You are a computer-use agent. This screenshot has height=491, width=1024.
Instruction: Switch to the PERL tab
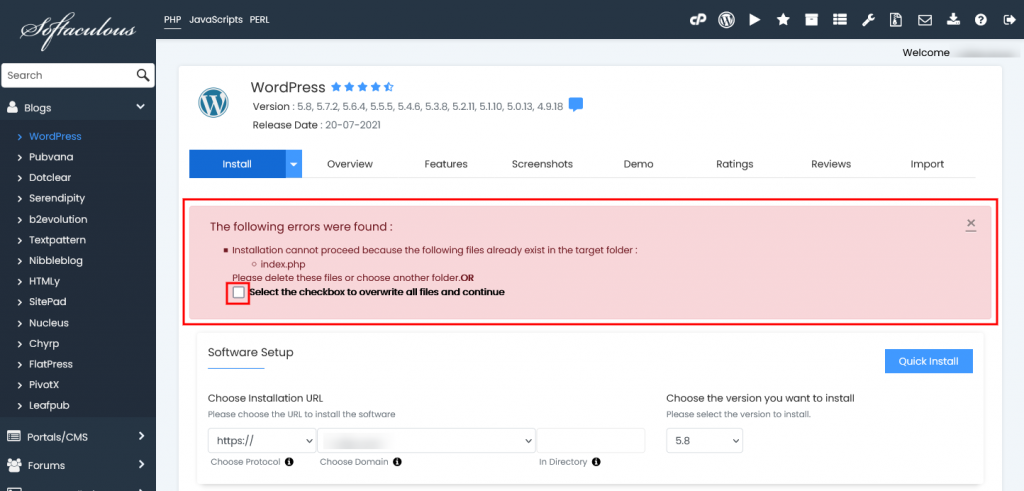coord(259,20)
